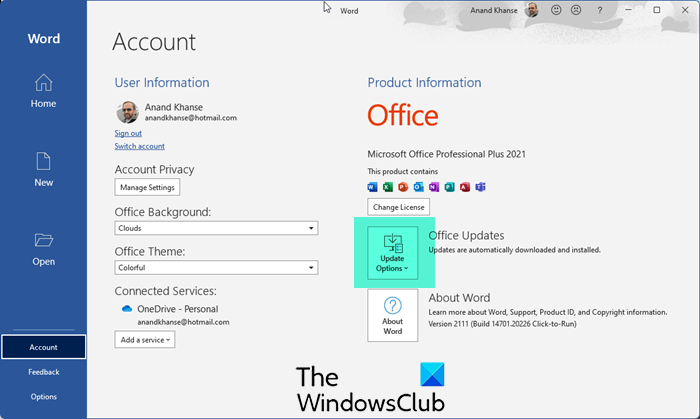Open the Options sidebar item
700x419 pixels.
click(x=43, y=397)
